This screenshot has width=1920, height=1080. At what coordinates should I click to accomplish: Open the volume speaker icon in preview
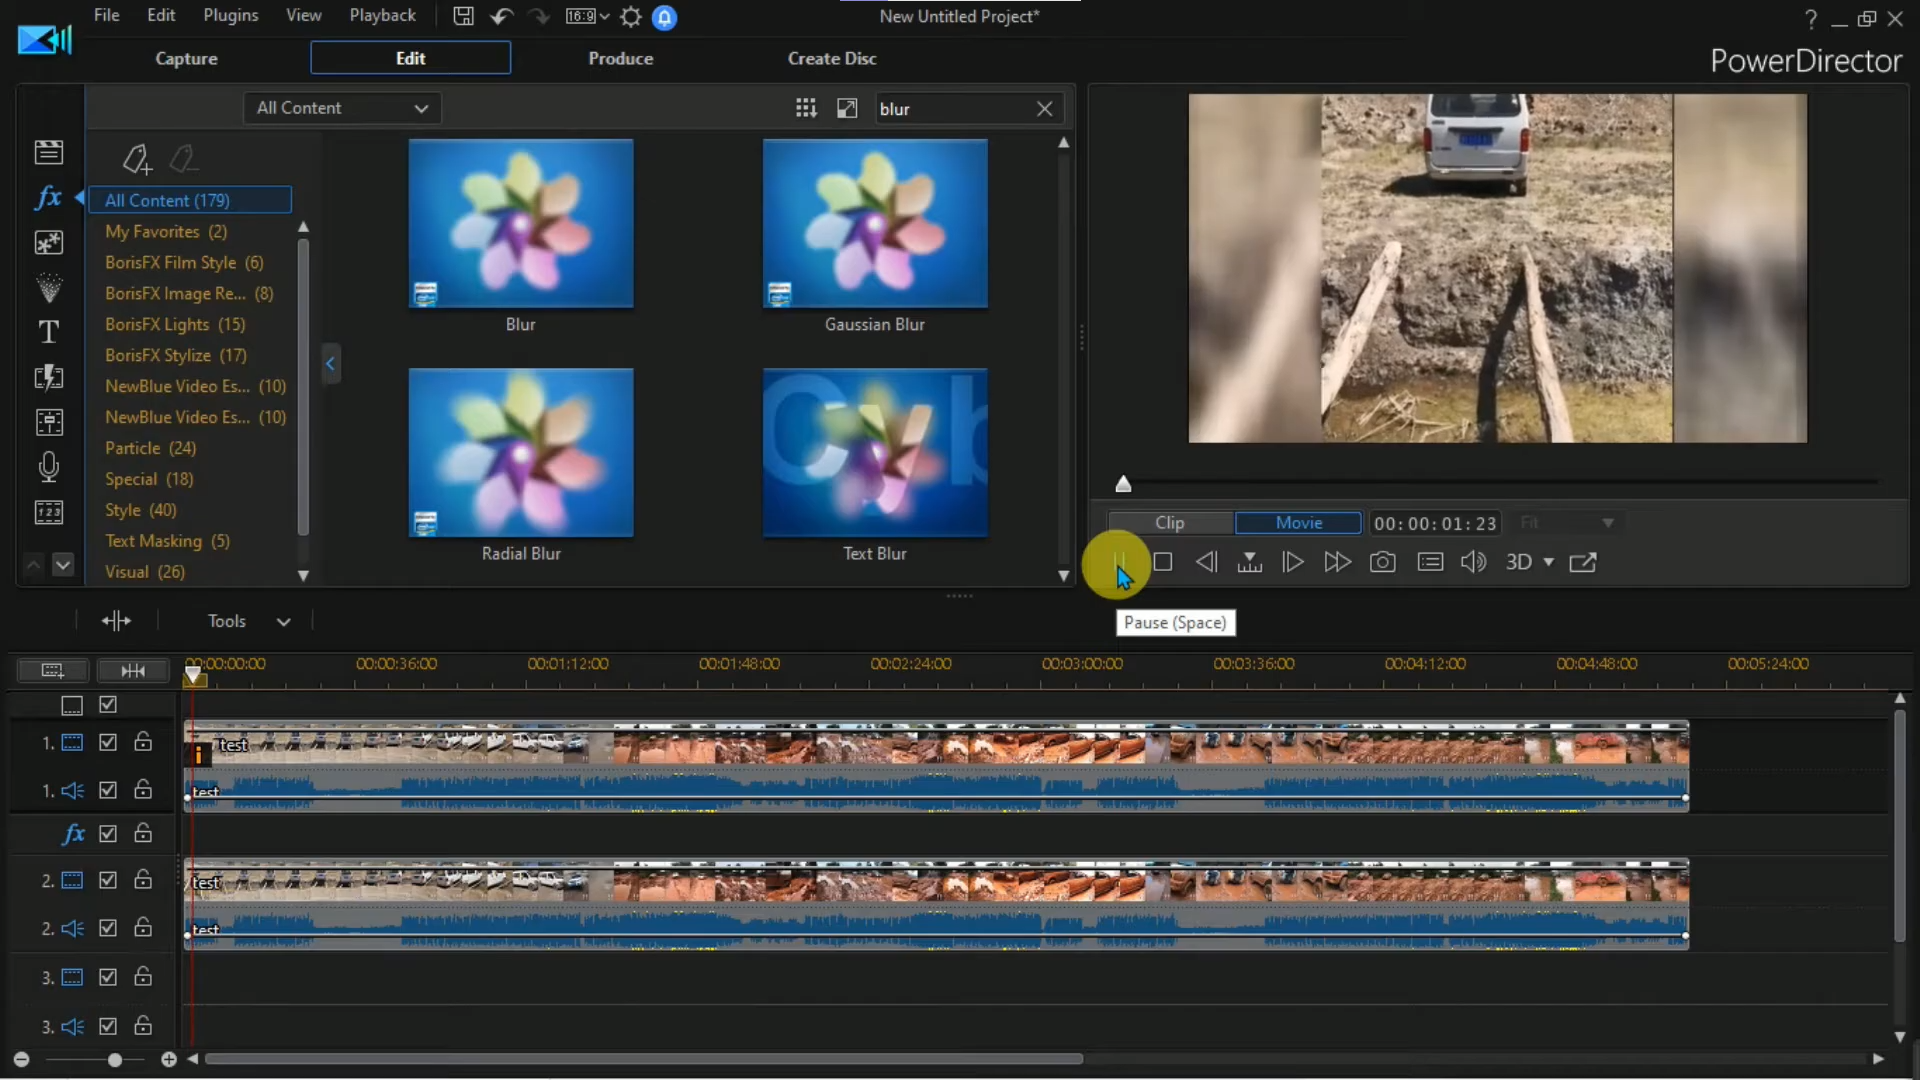pos(1472,562)
